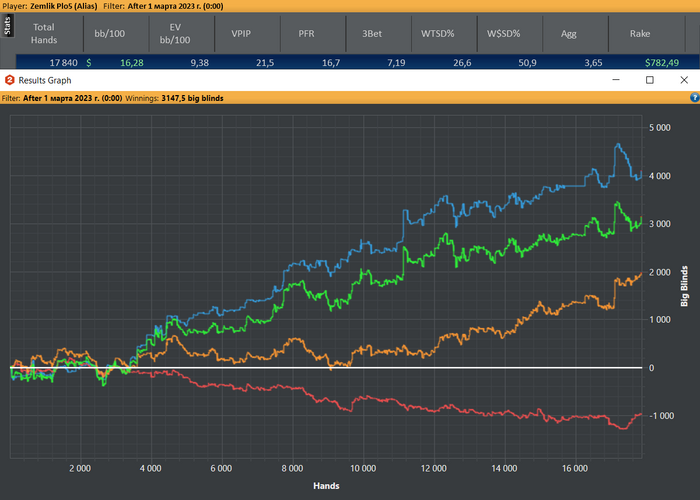Select the 21,5 VPIP value

click(x=265, y=62)
